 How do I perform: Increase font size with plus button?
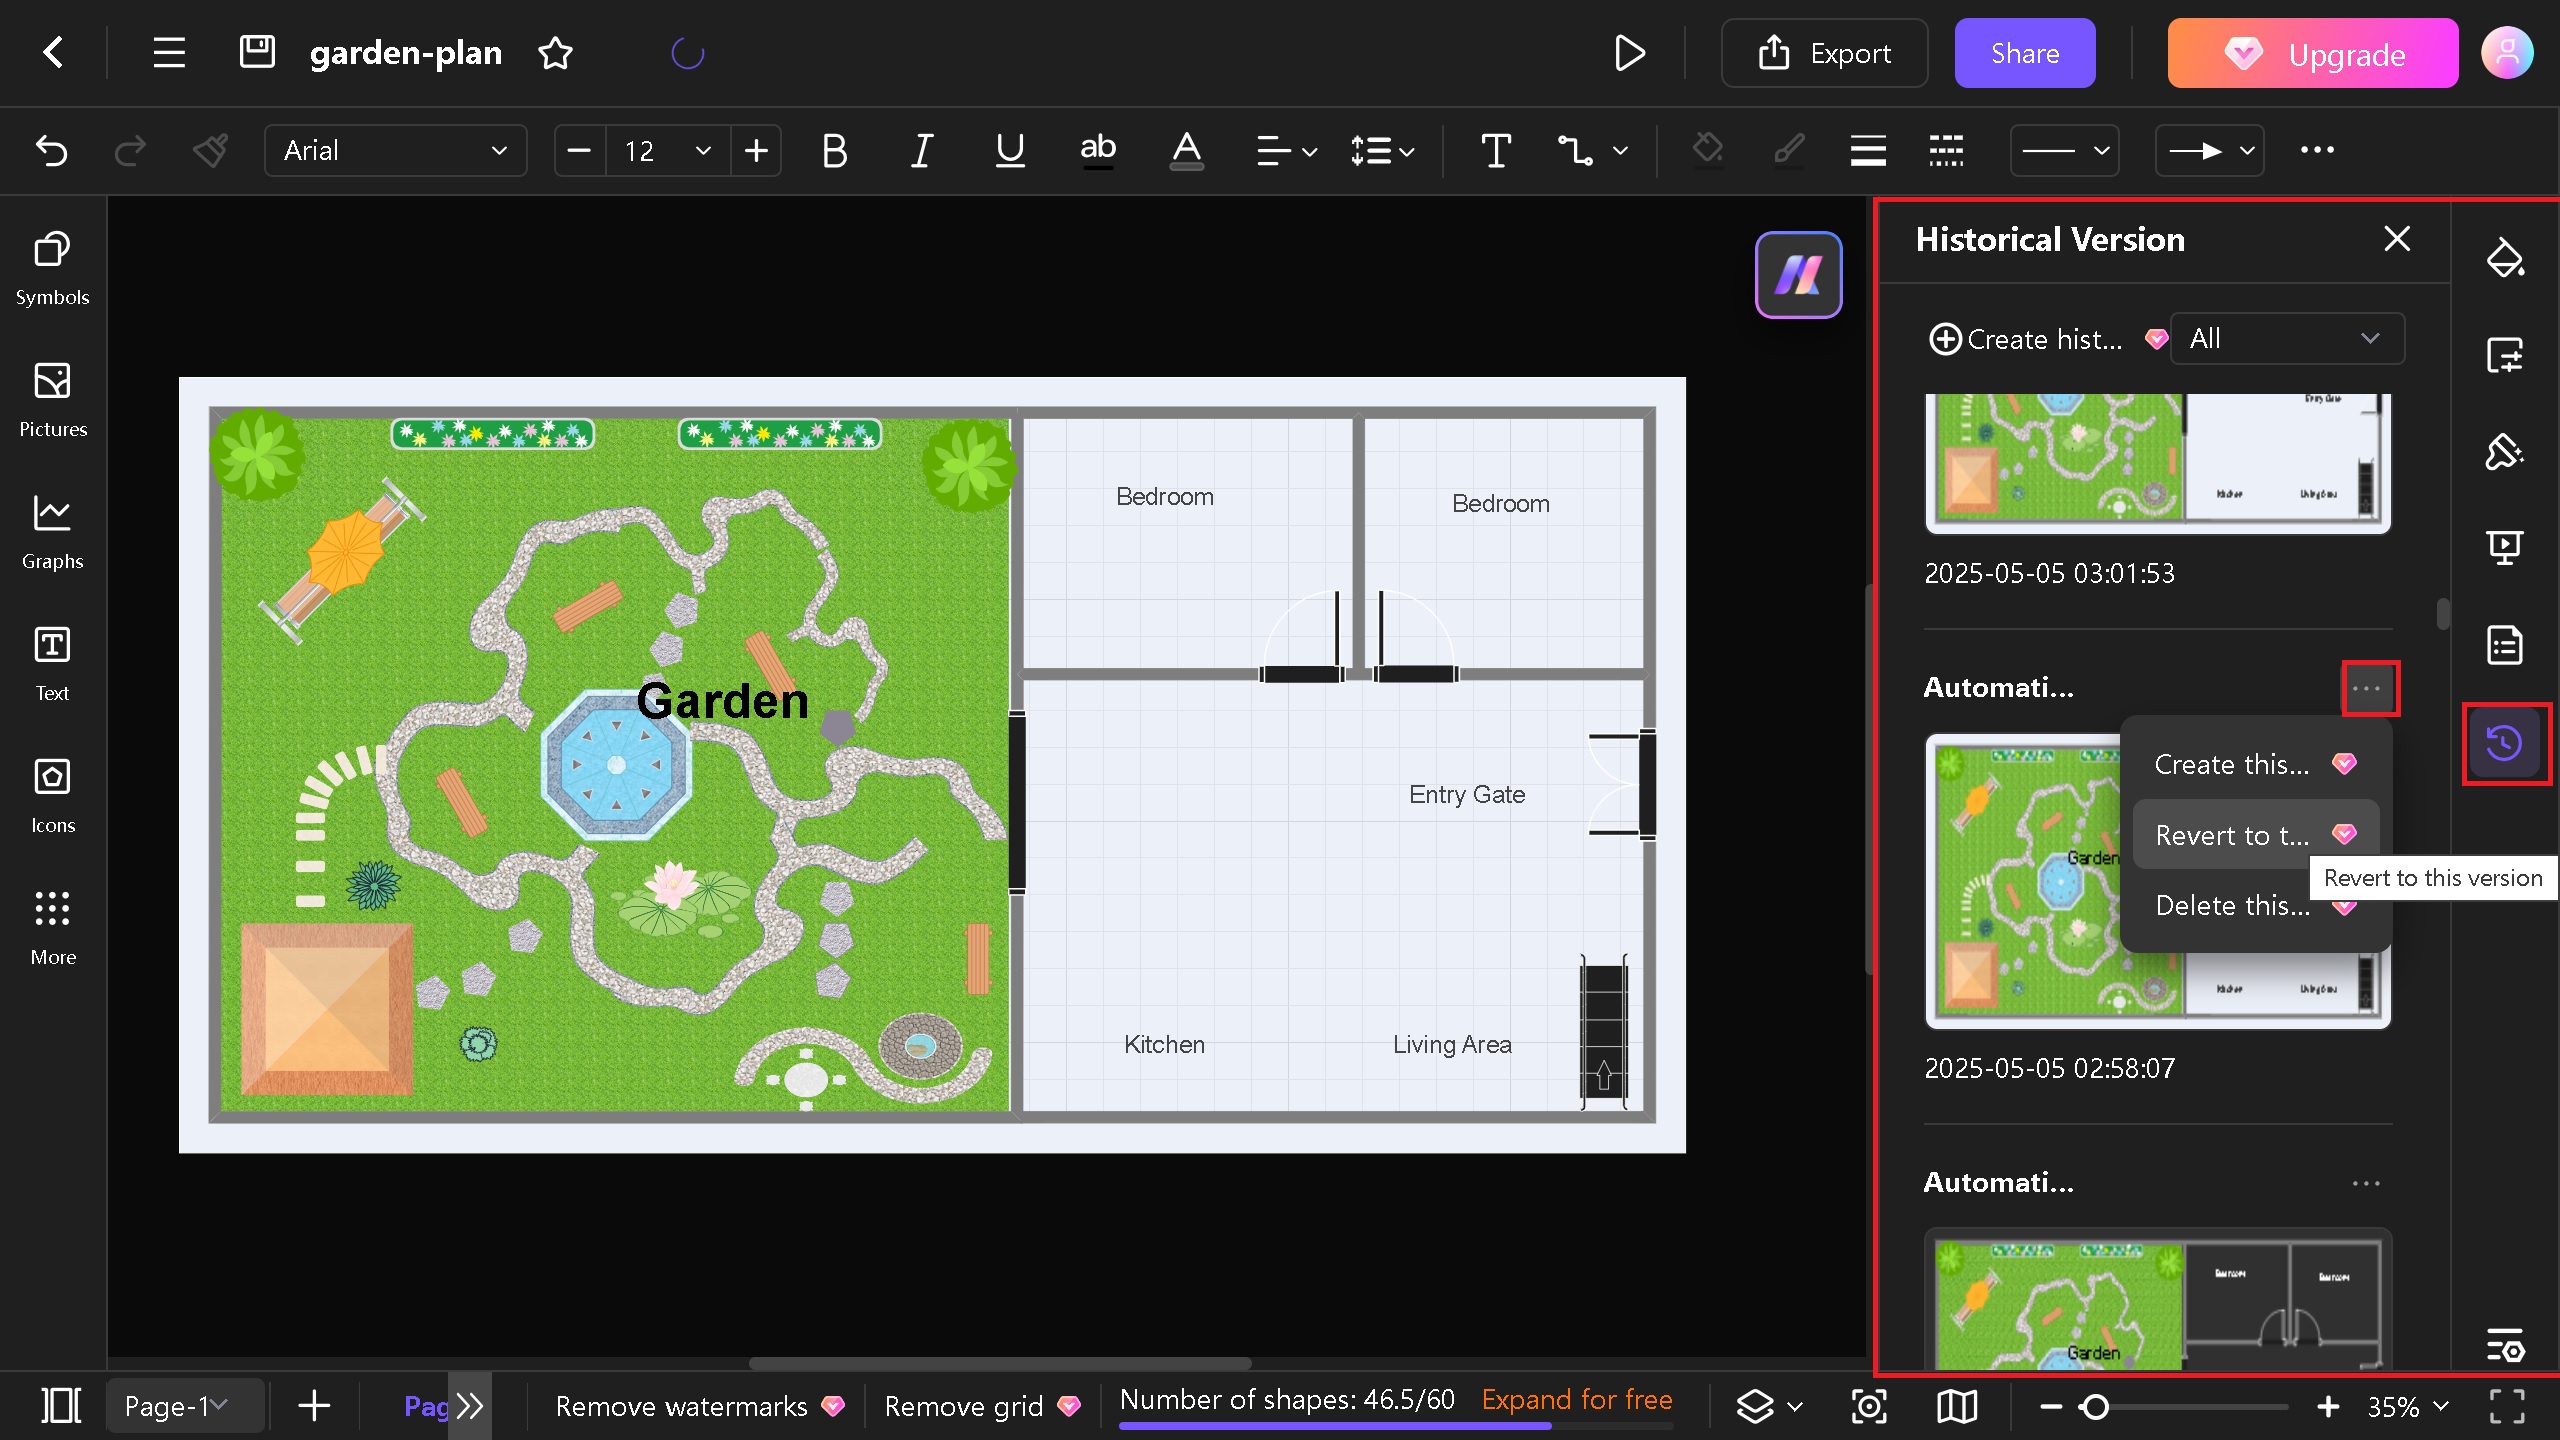tap(756, 151)
